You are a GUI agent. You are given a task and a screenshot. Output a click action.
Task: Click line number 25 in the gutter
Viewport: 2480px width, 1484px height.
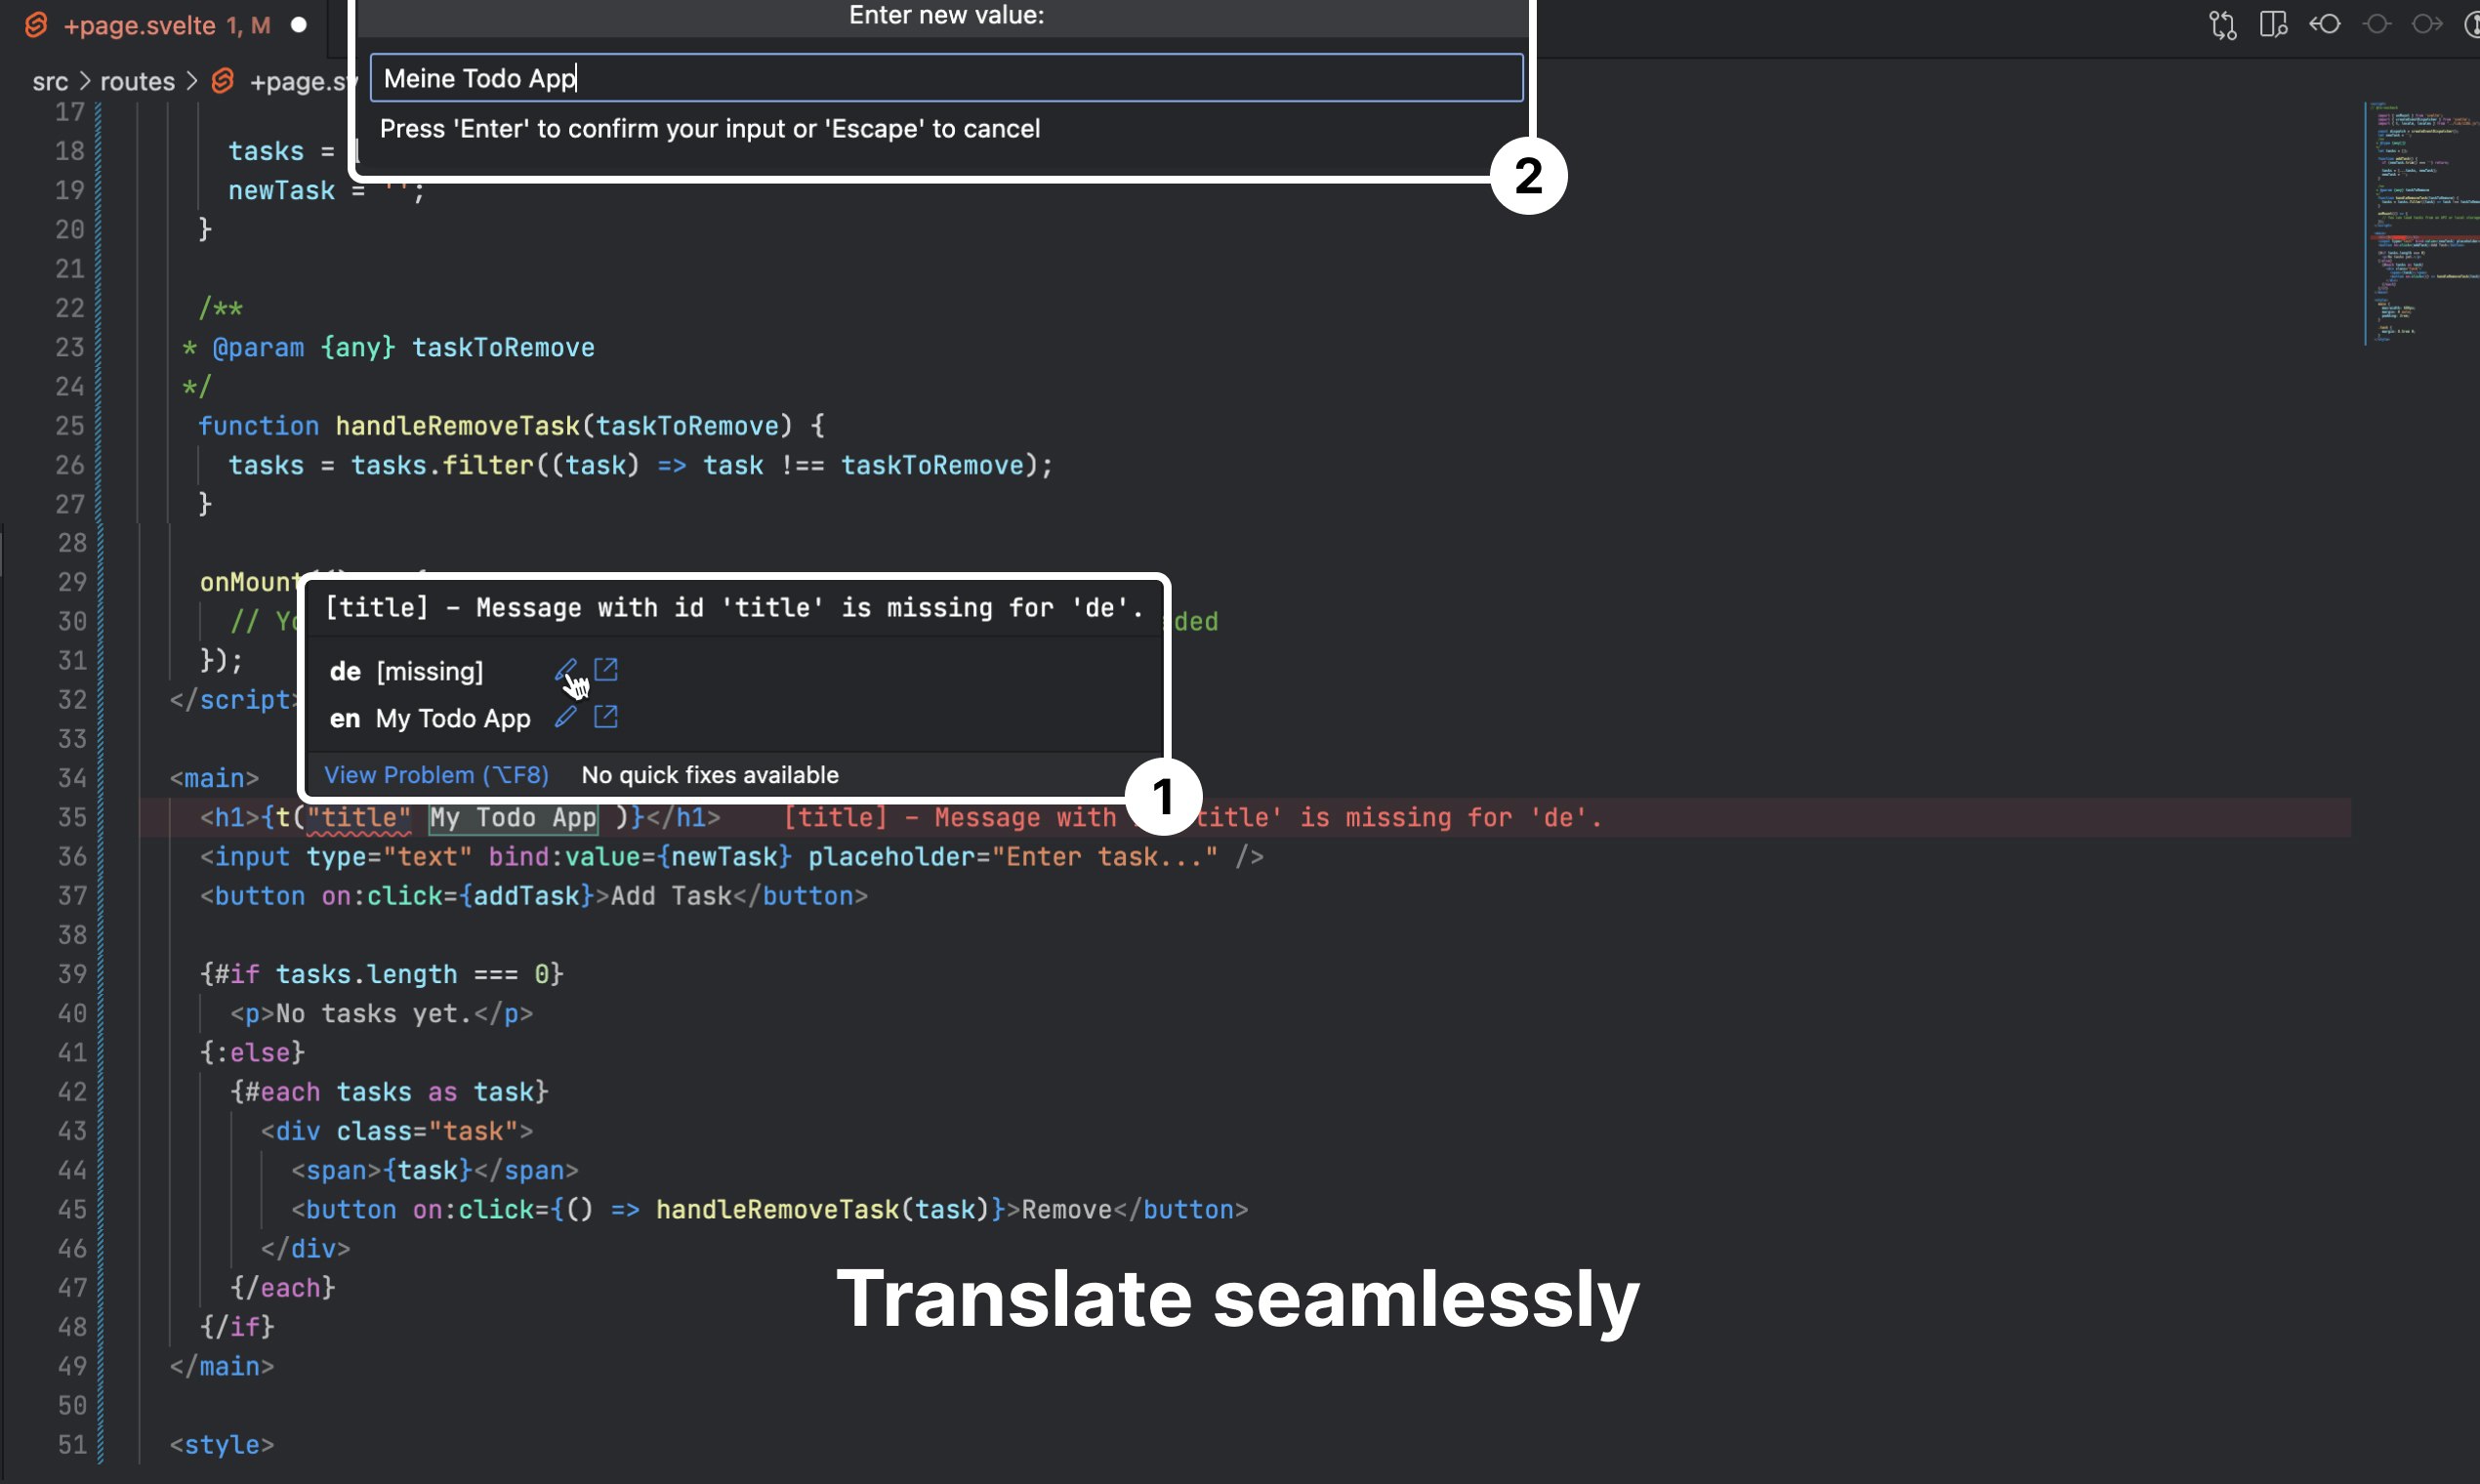click(70, 426)
